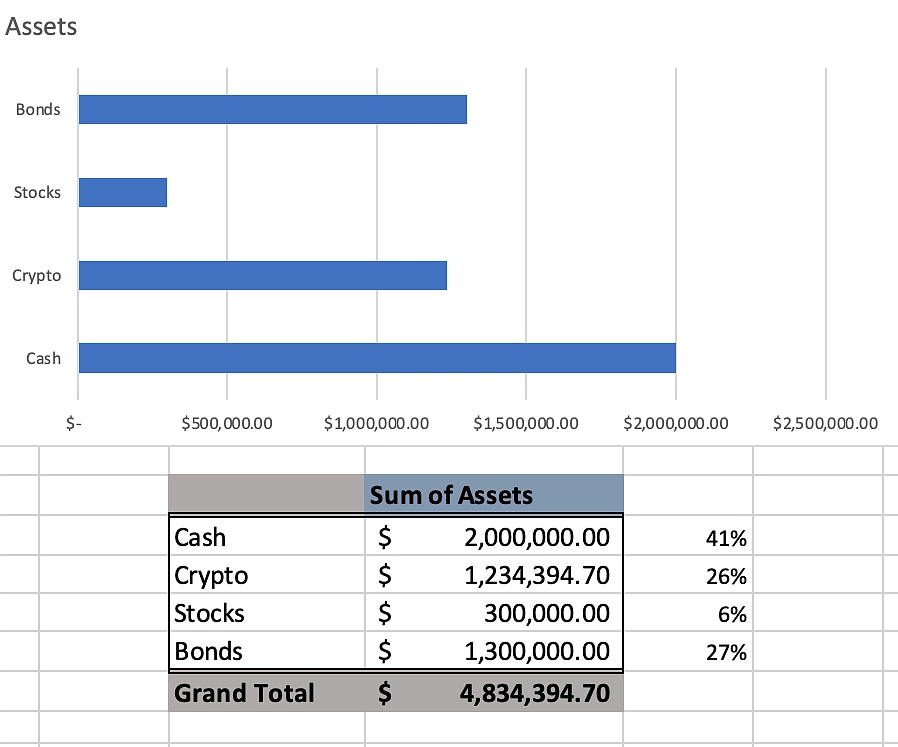Click the Bonds axis label
The height and width of the screenshot is (747, 898).
(38, 109)
